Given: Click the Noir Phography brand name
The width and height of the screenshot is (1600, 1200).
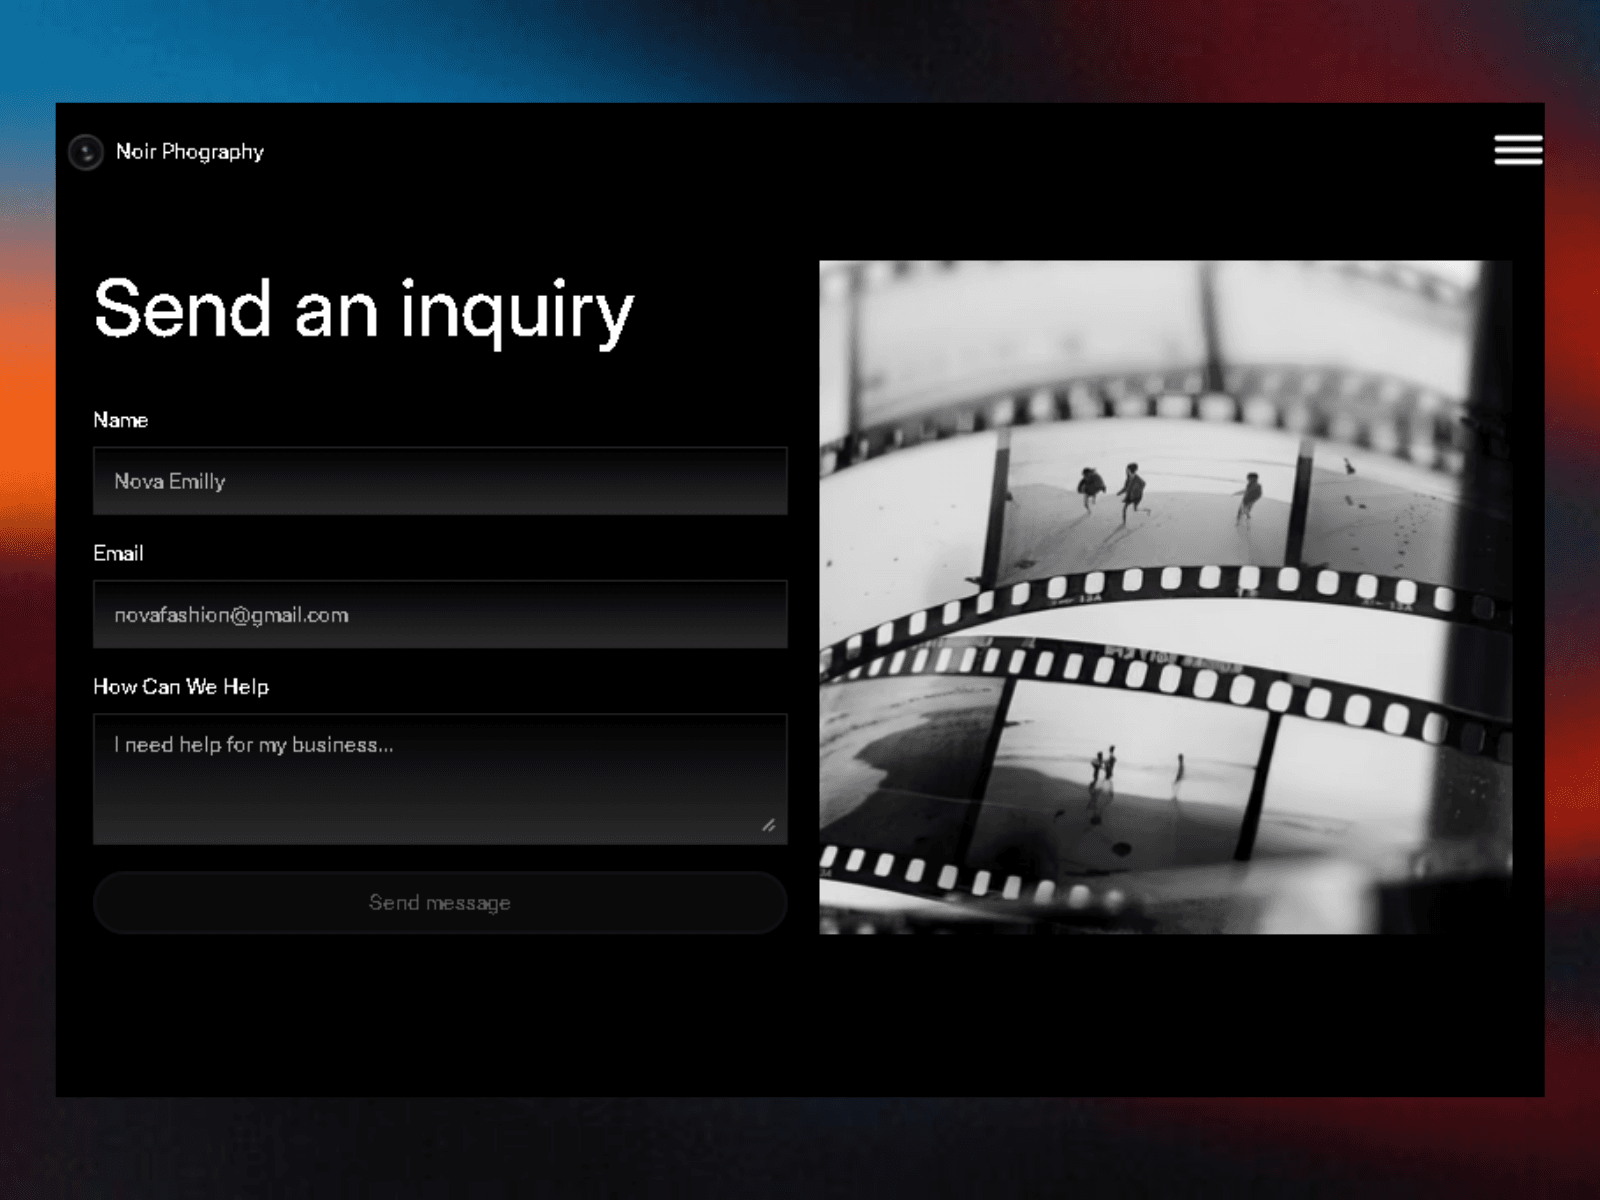Looking at the screenshot, I should (190, 152).
